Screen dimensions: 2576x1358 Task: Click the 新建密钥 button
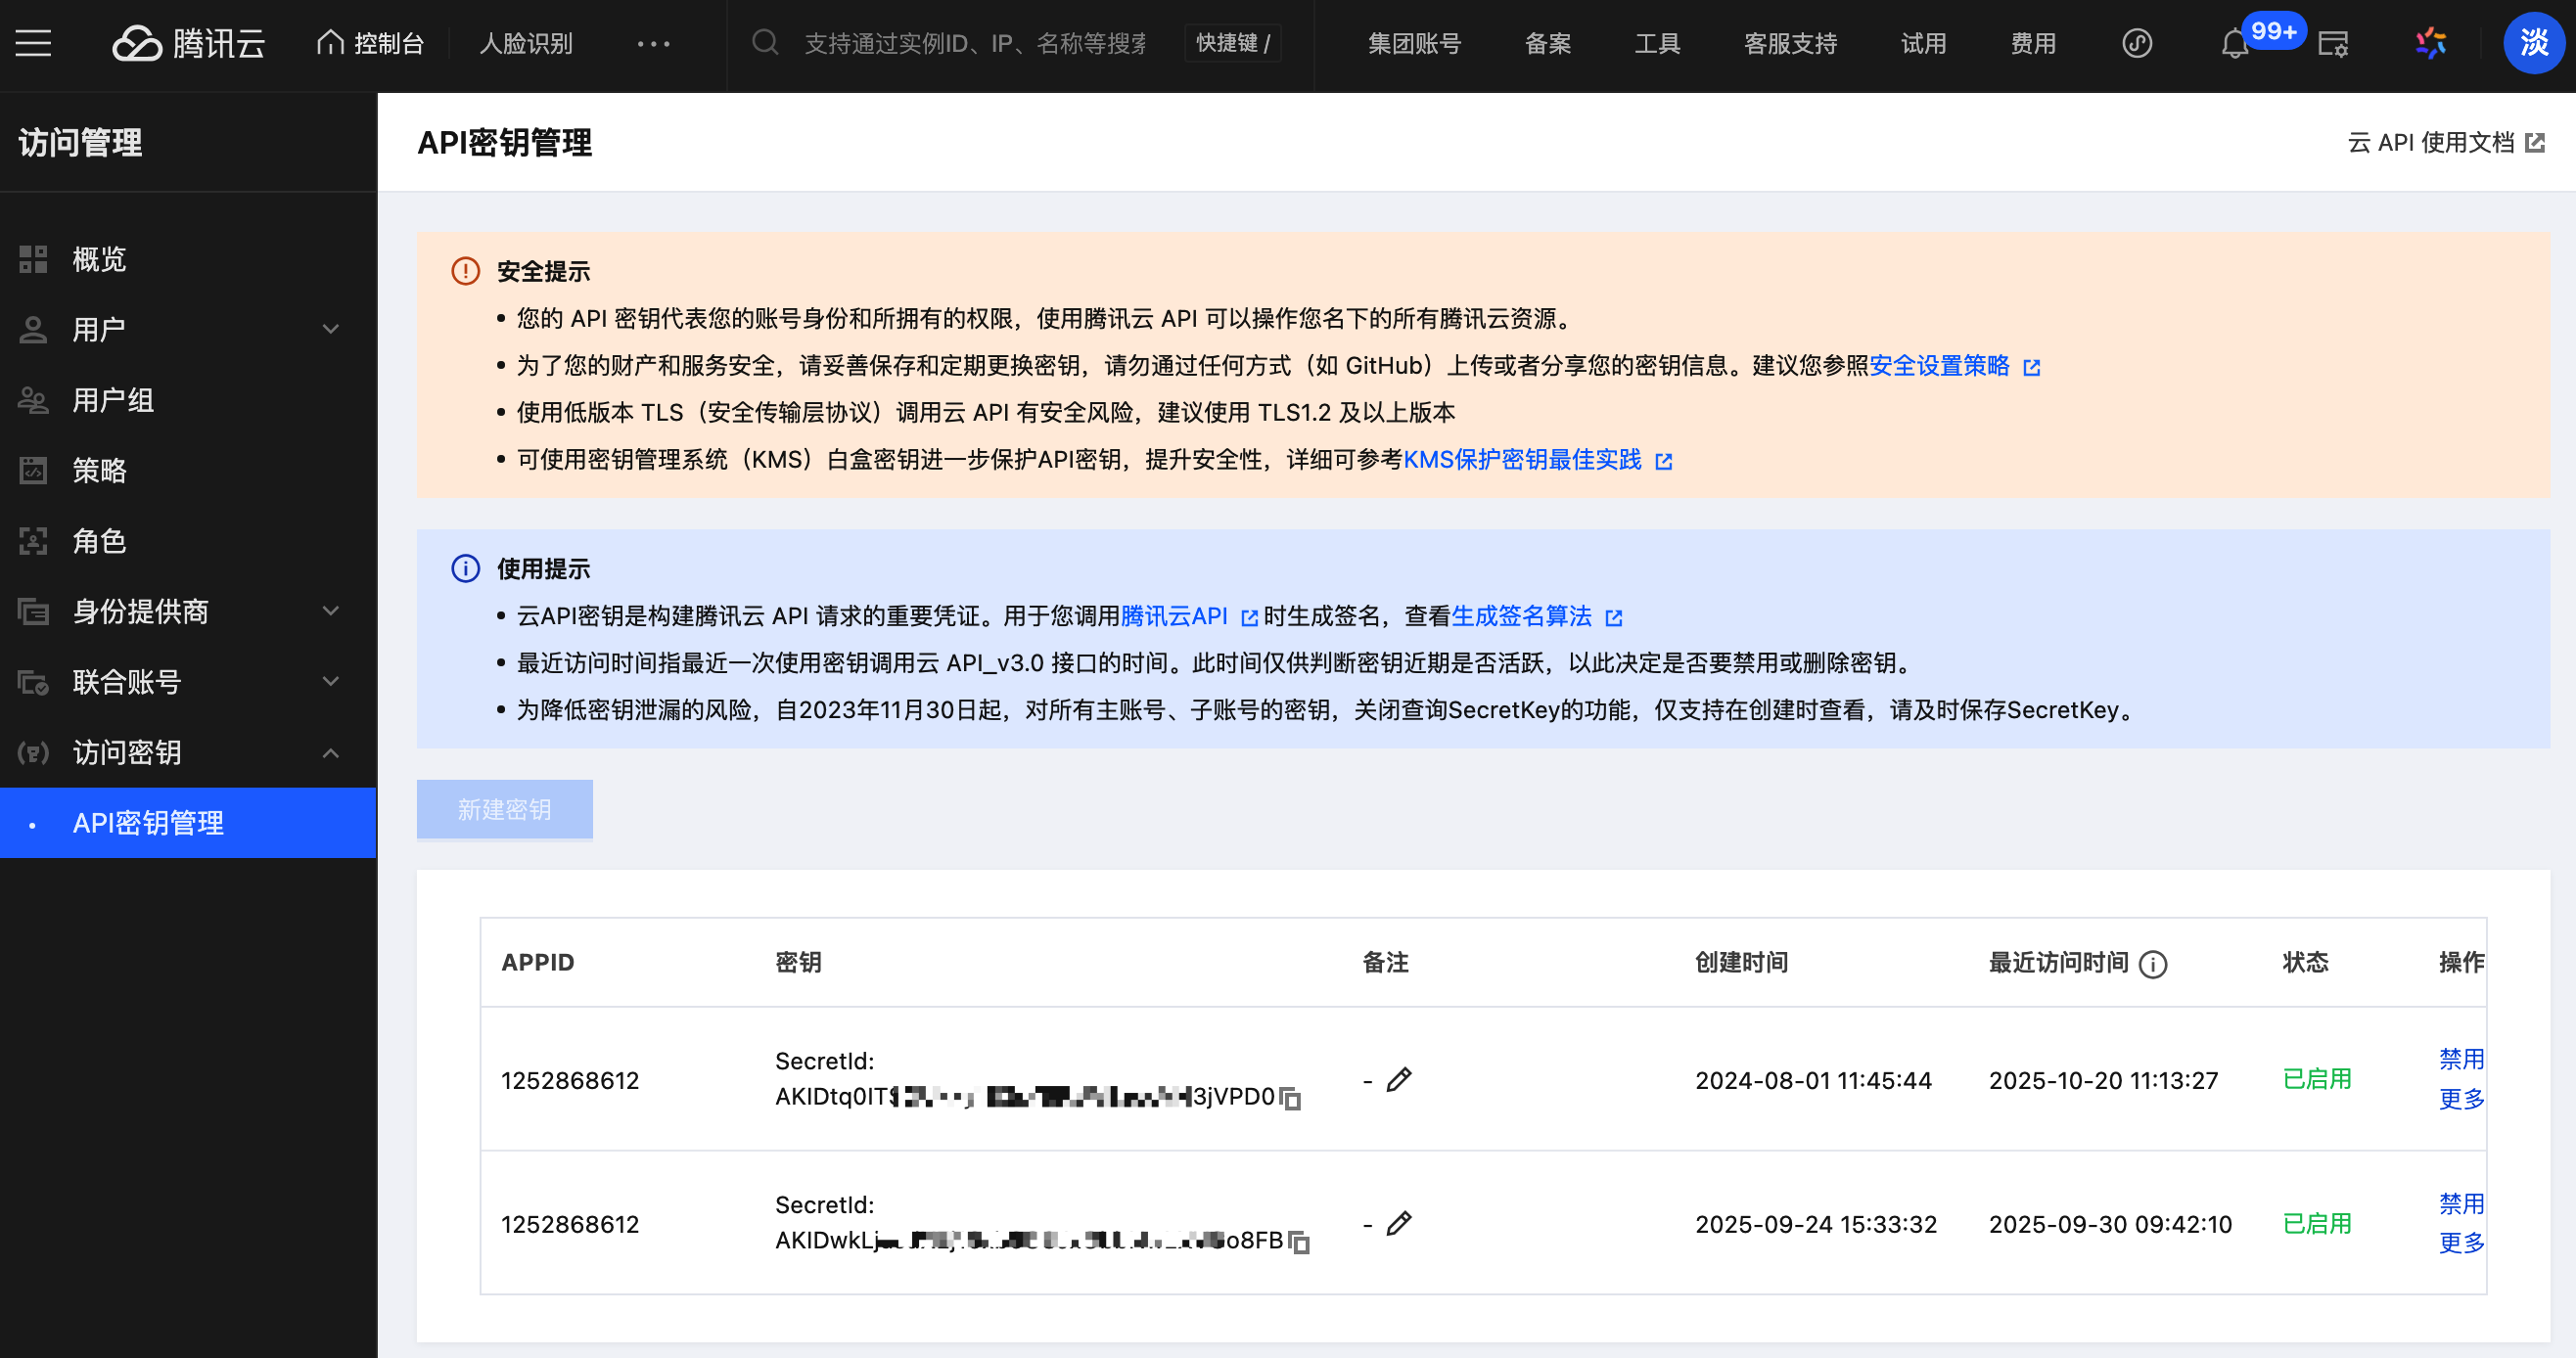click(504, 809)
